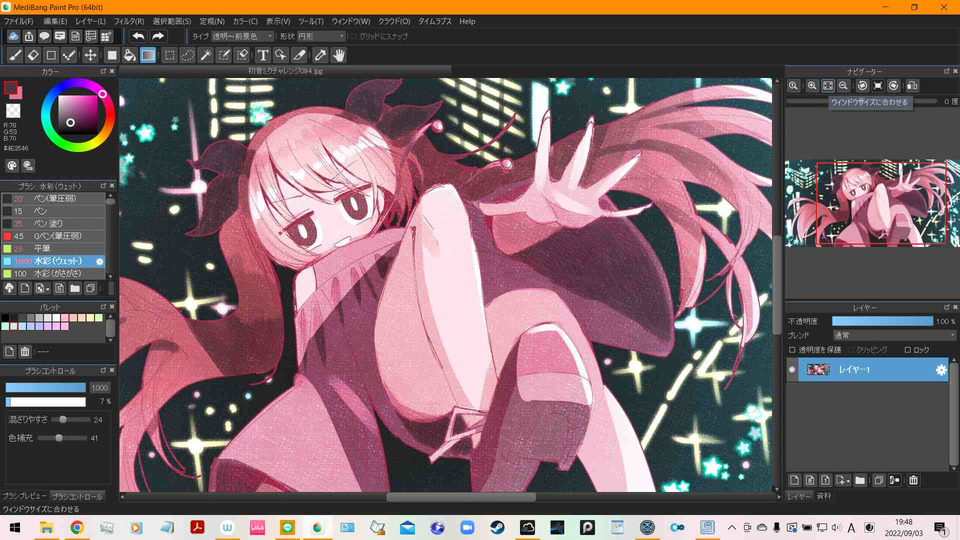This screenshot has height=540, width=960.
Task: Select the ペン 塗り brush
Action: click(53, 224)
